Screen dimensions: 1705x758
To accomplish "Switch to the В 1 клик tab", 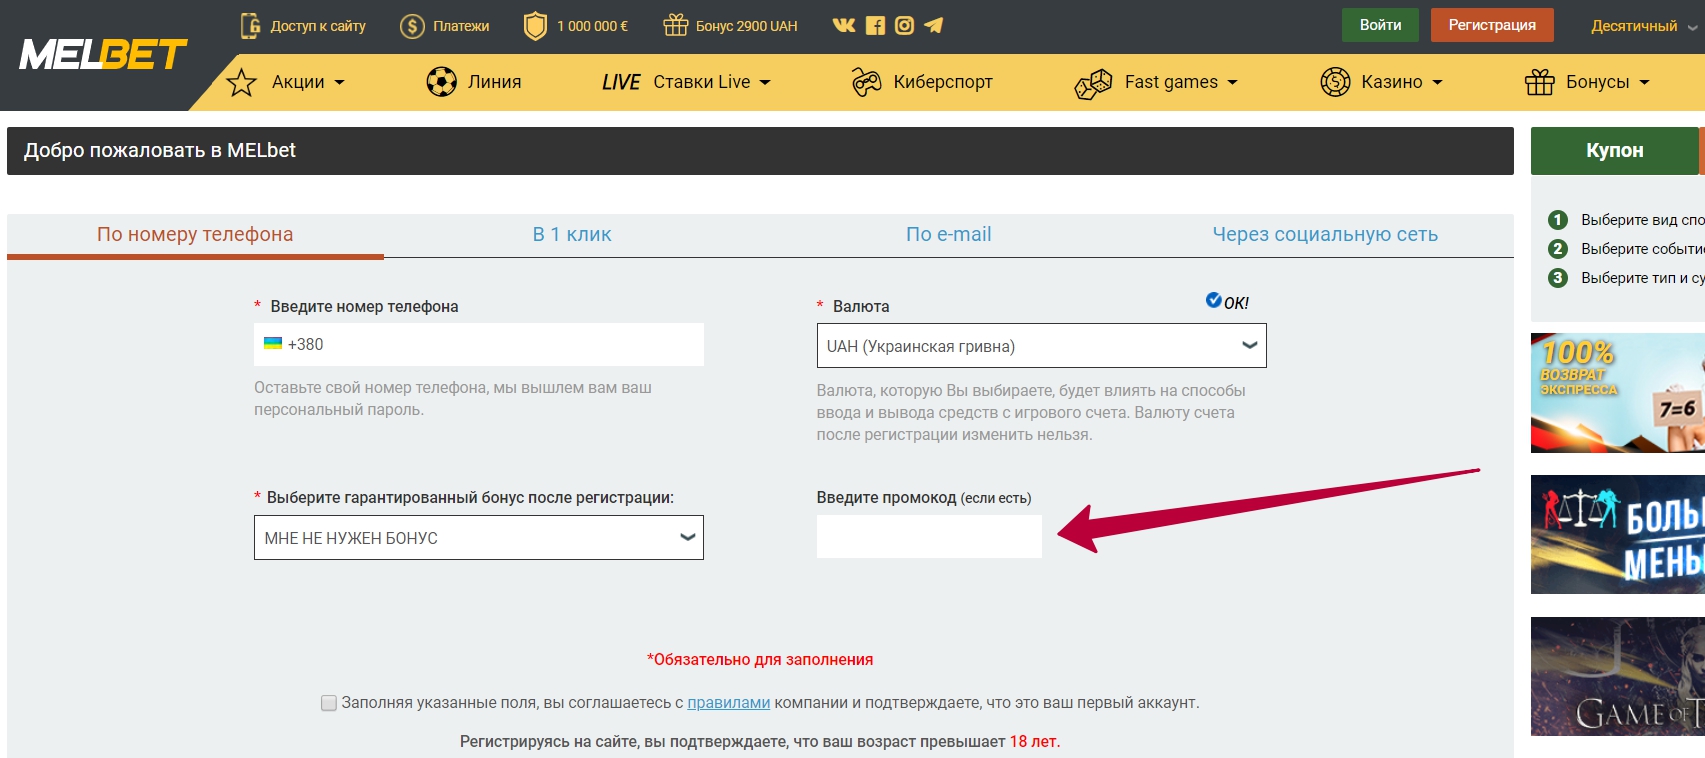I will point(572,235).
